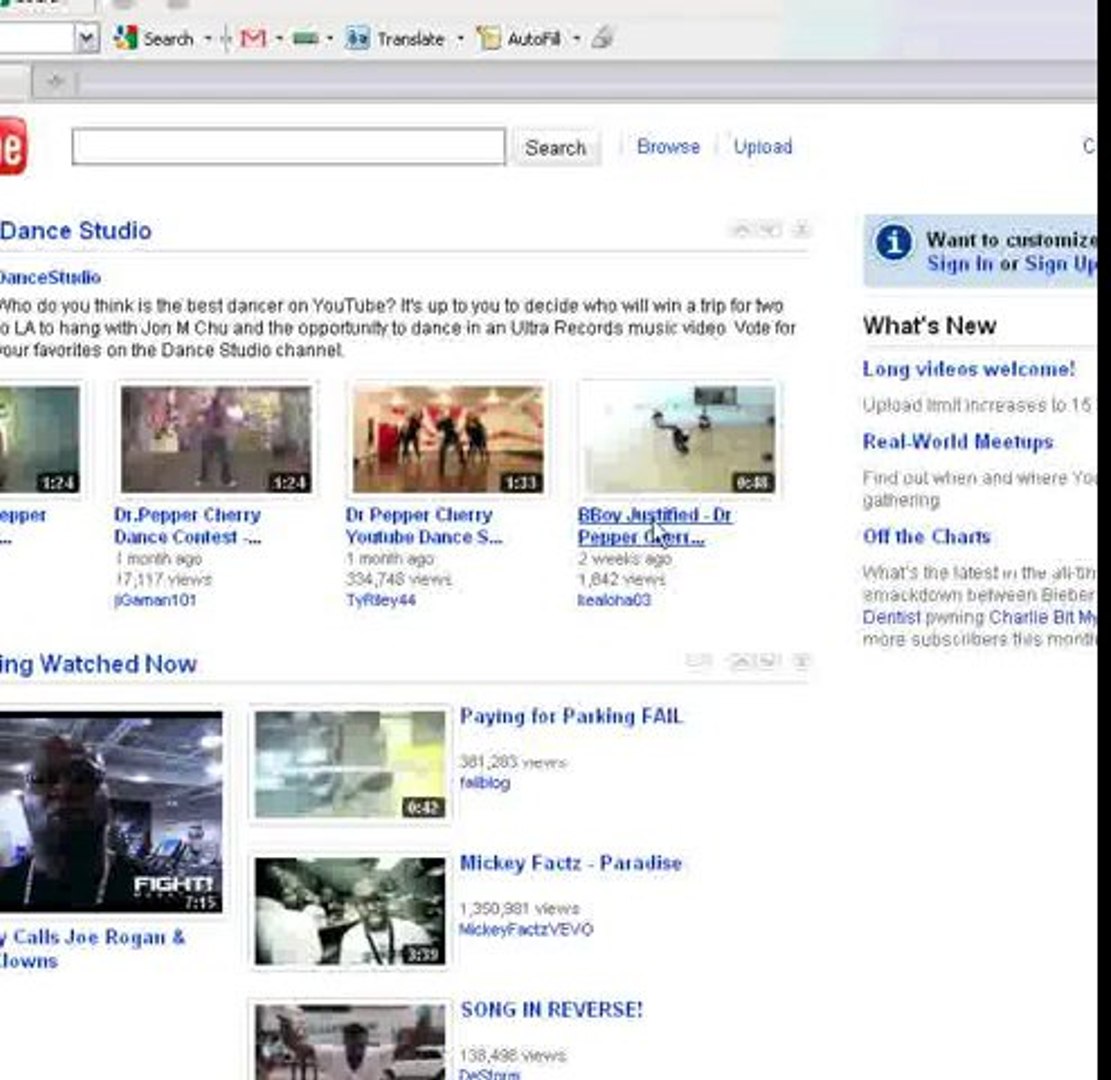
Task: Expand the Gmail dropdown arrow
Action: (x=278, y=39)
